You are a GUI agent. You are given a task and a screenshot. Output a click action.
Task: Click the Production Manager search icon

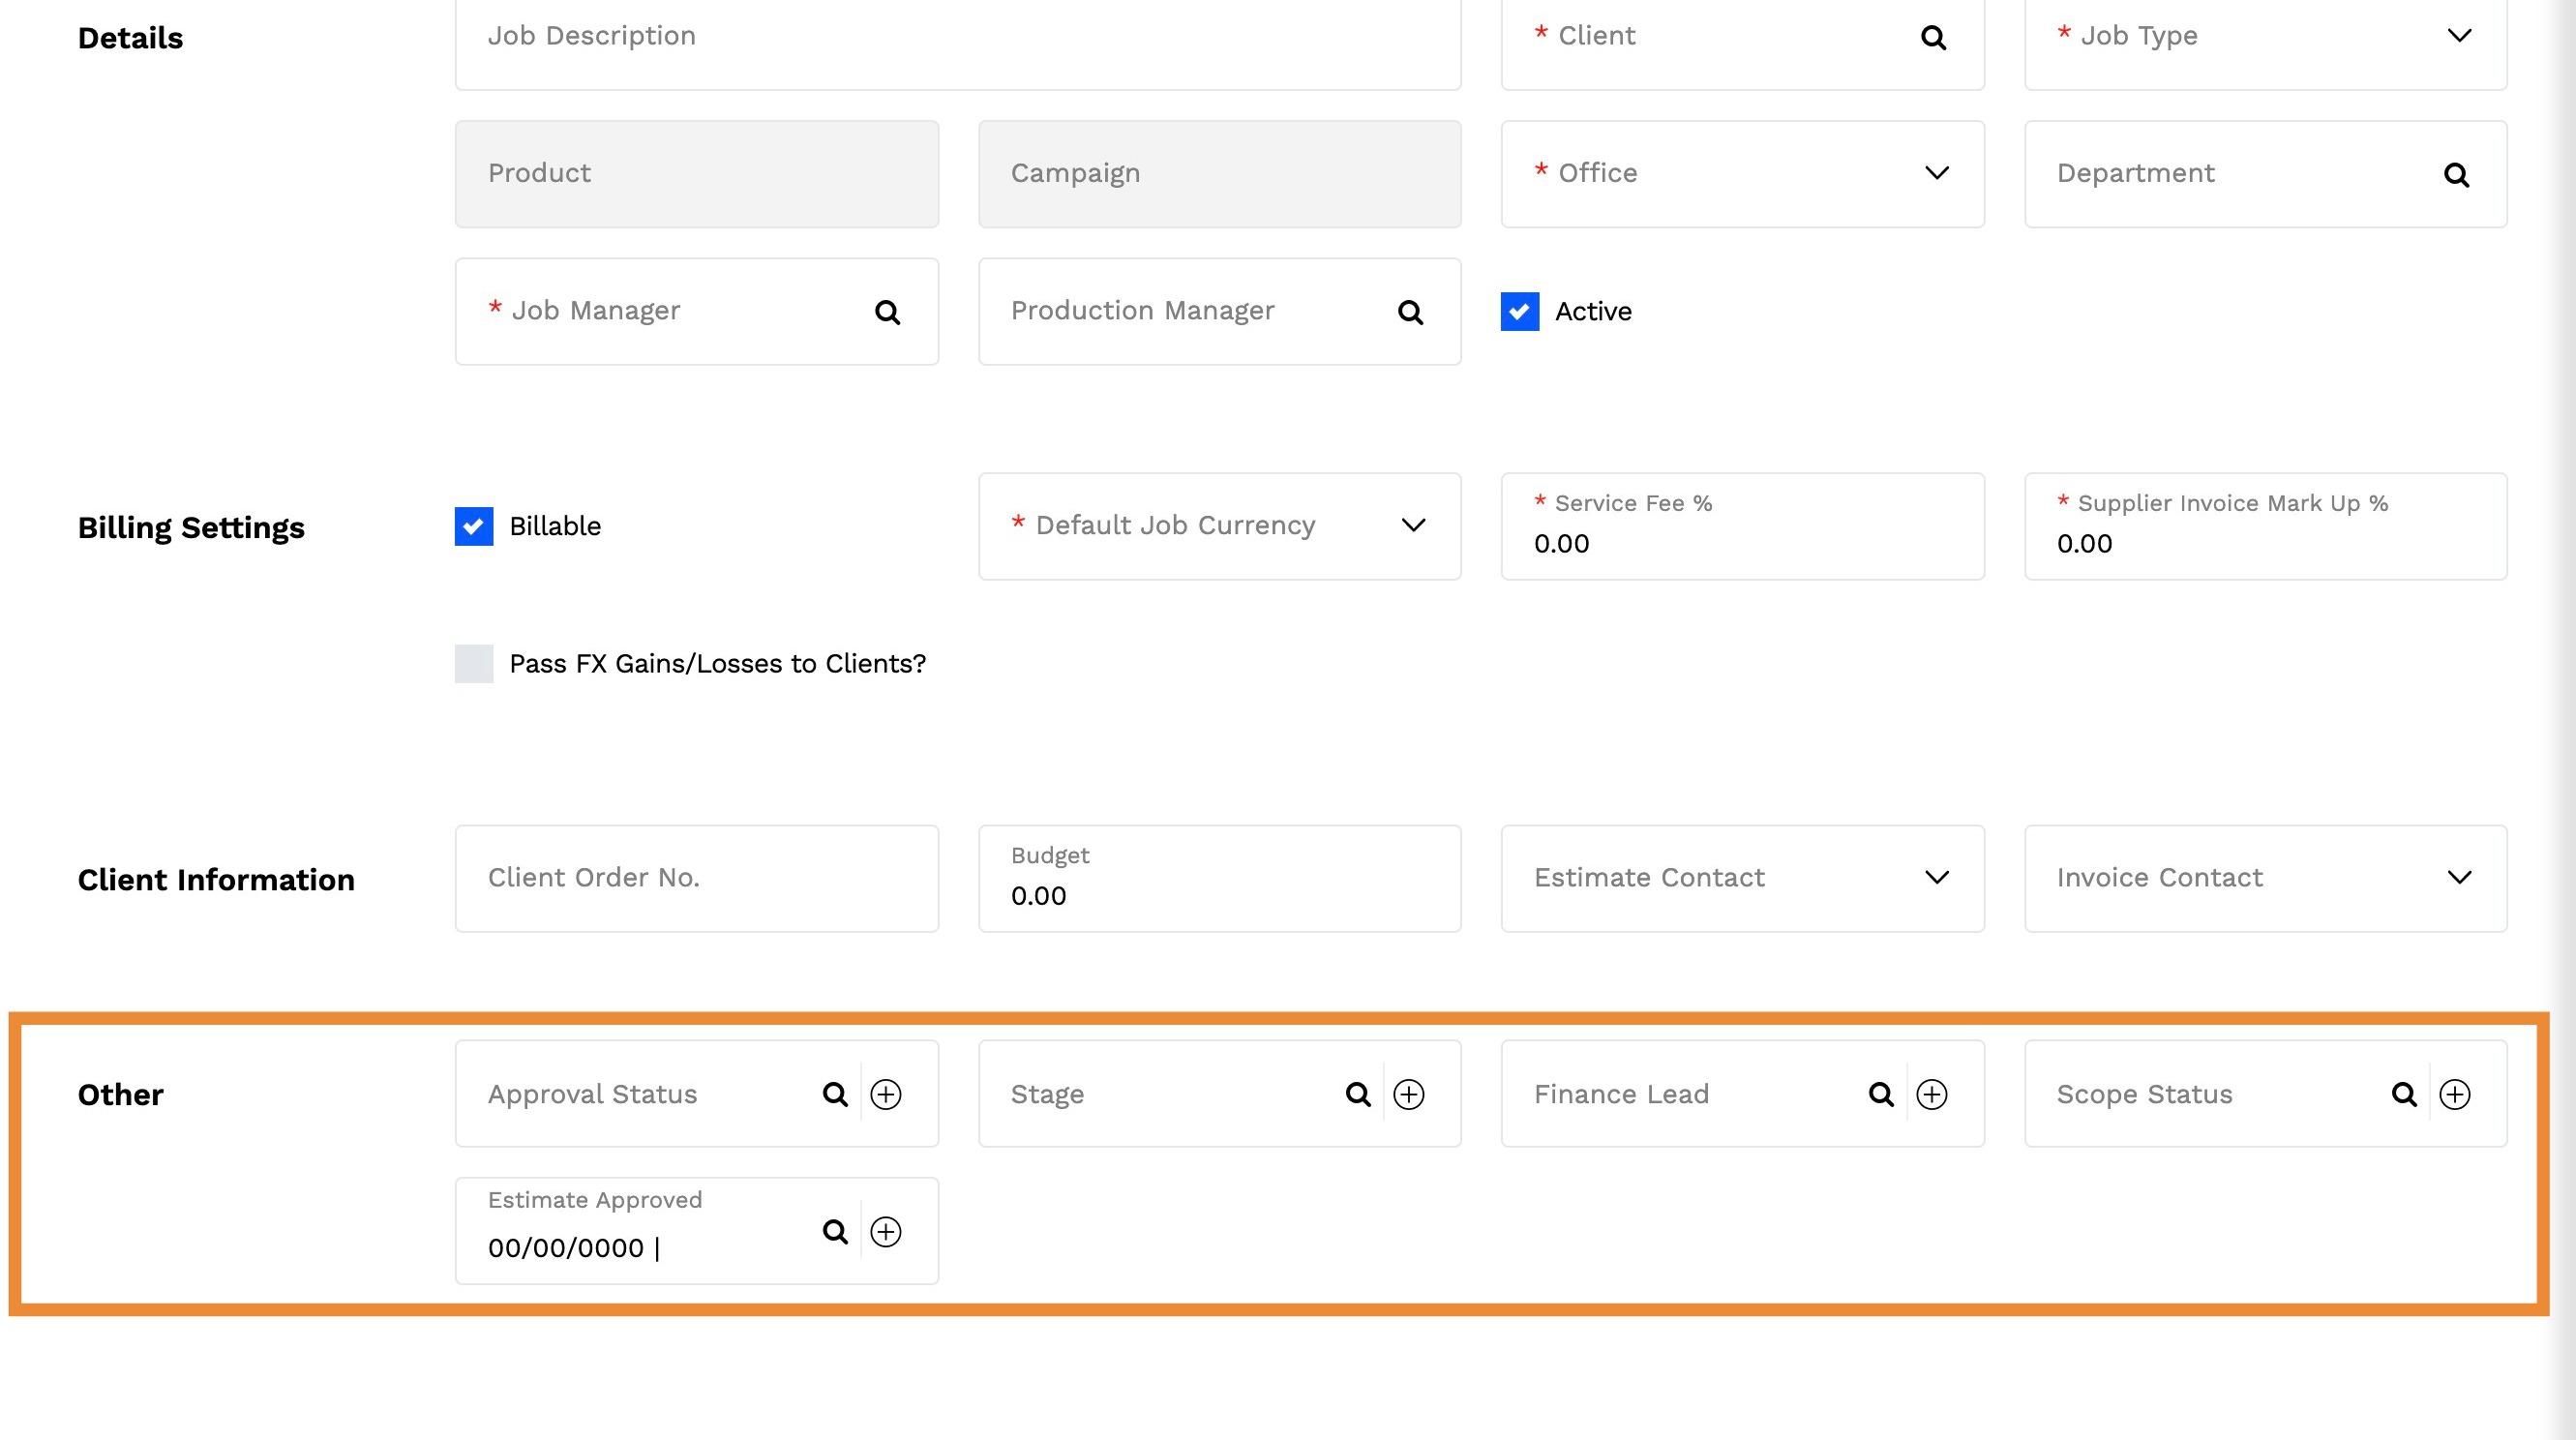pos(1410,312)
